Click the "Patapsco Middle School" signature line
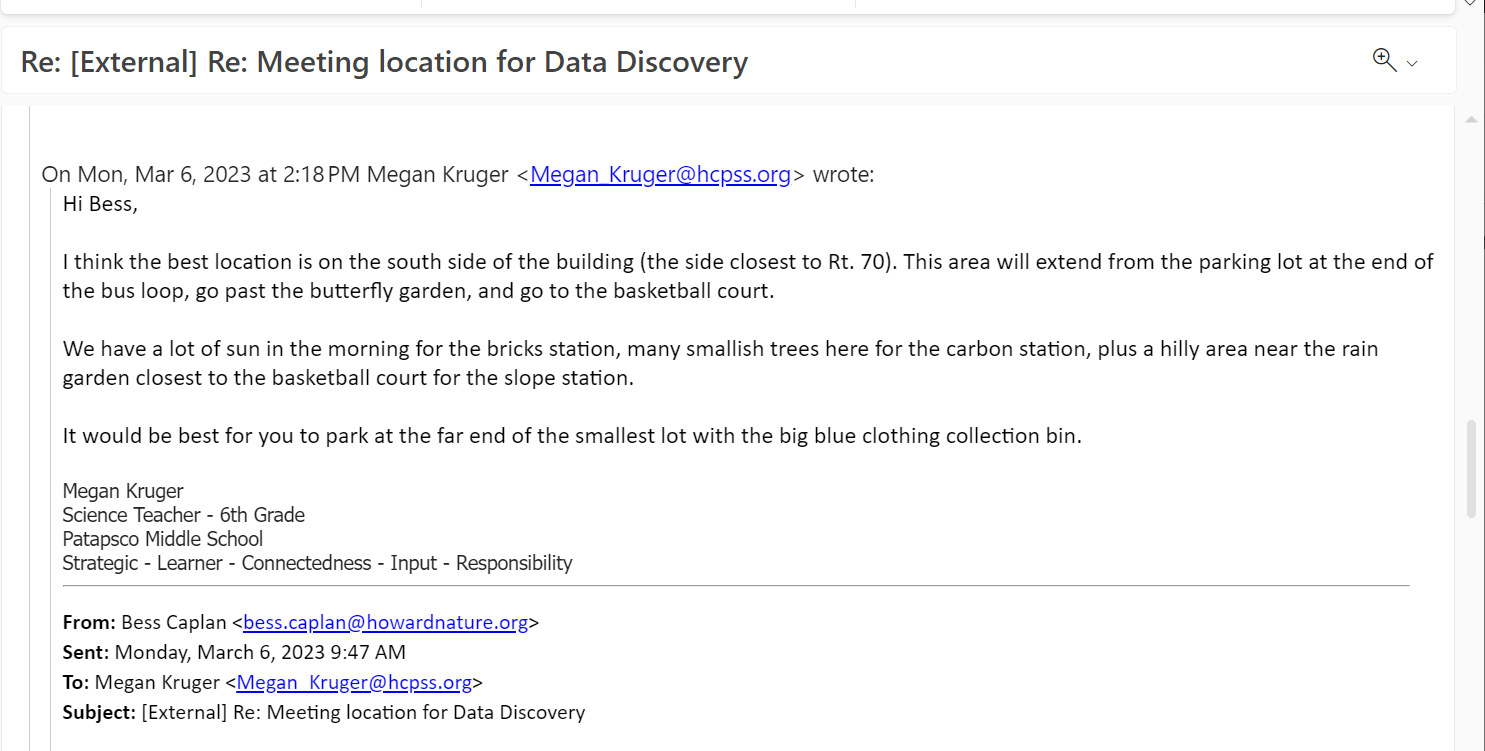The height and width of the screenshot is (751, 1485). (163, 539)
